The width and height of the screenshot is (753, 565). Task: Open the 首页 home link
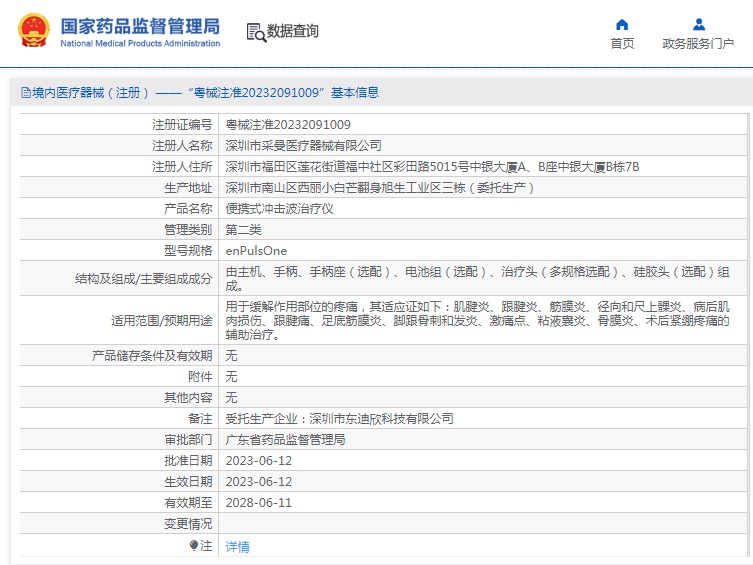(x=622, y=44)
